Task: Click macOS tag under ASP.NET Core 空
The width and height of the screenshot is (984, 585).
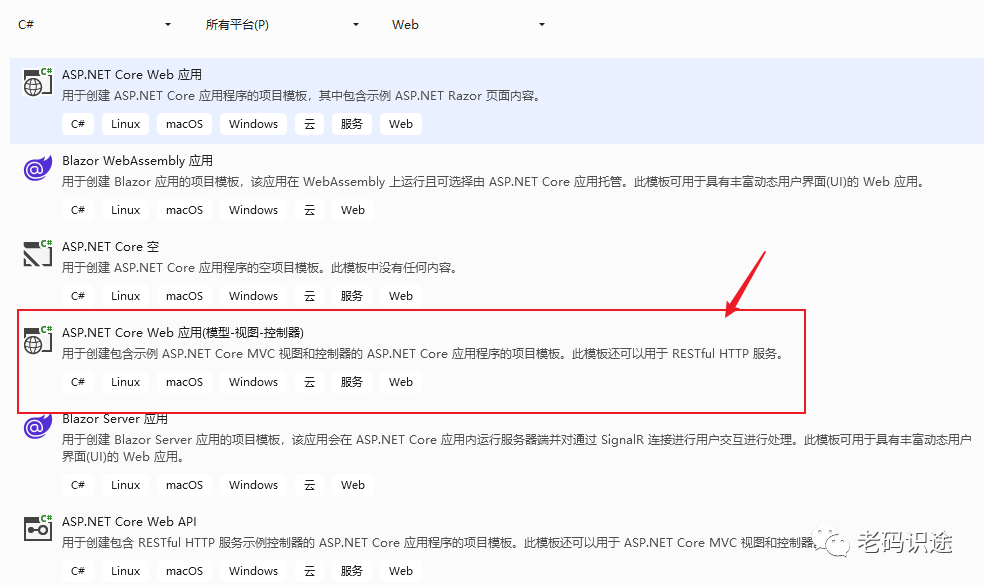Action: 184,296
